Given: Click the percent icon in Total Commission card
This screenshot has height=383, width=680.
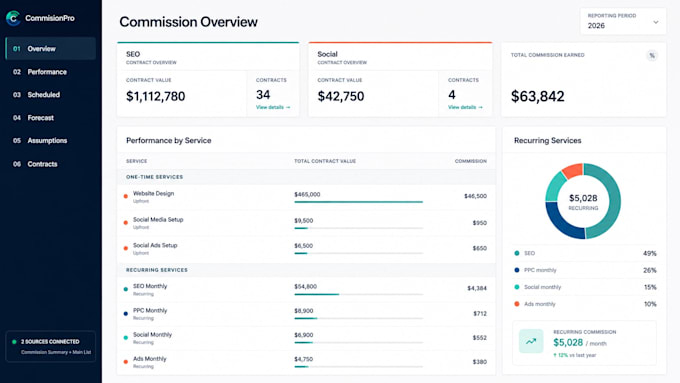Looking at the screenshot, I should coord(652,56).
